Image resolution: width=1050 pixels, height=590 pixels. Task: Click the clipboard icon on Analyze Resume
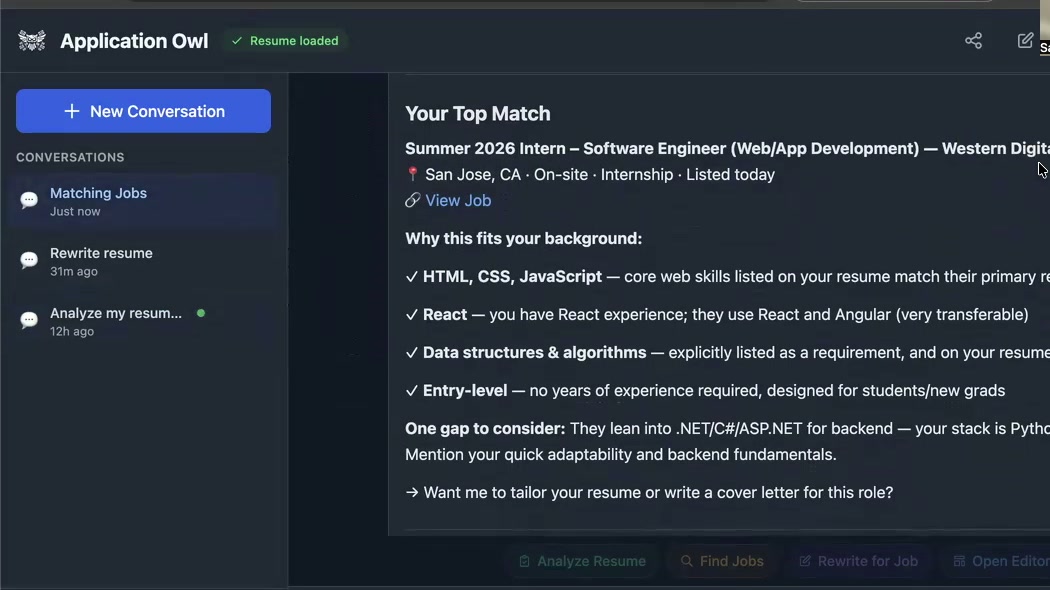[x=525, y=561]
